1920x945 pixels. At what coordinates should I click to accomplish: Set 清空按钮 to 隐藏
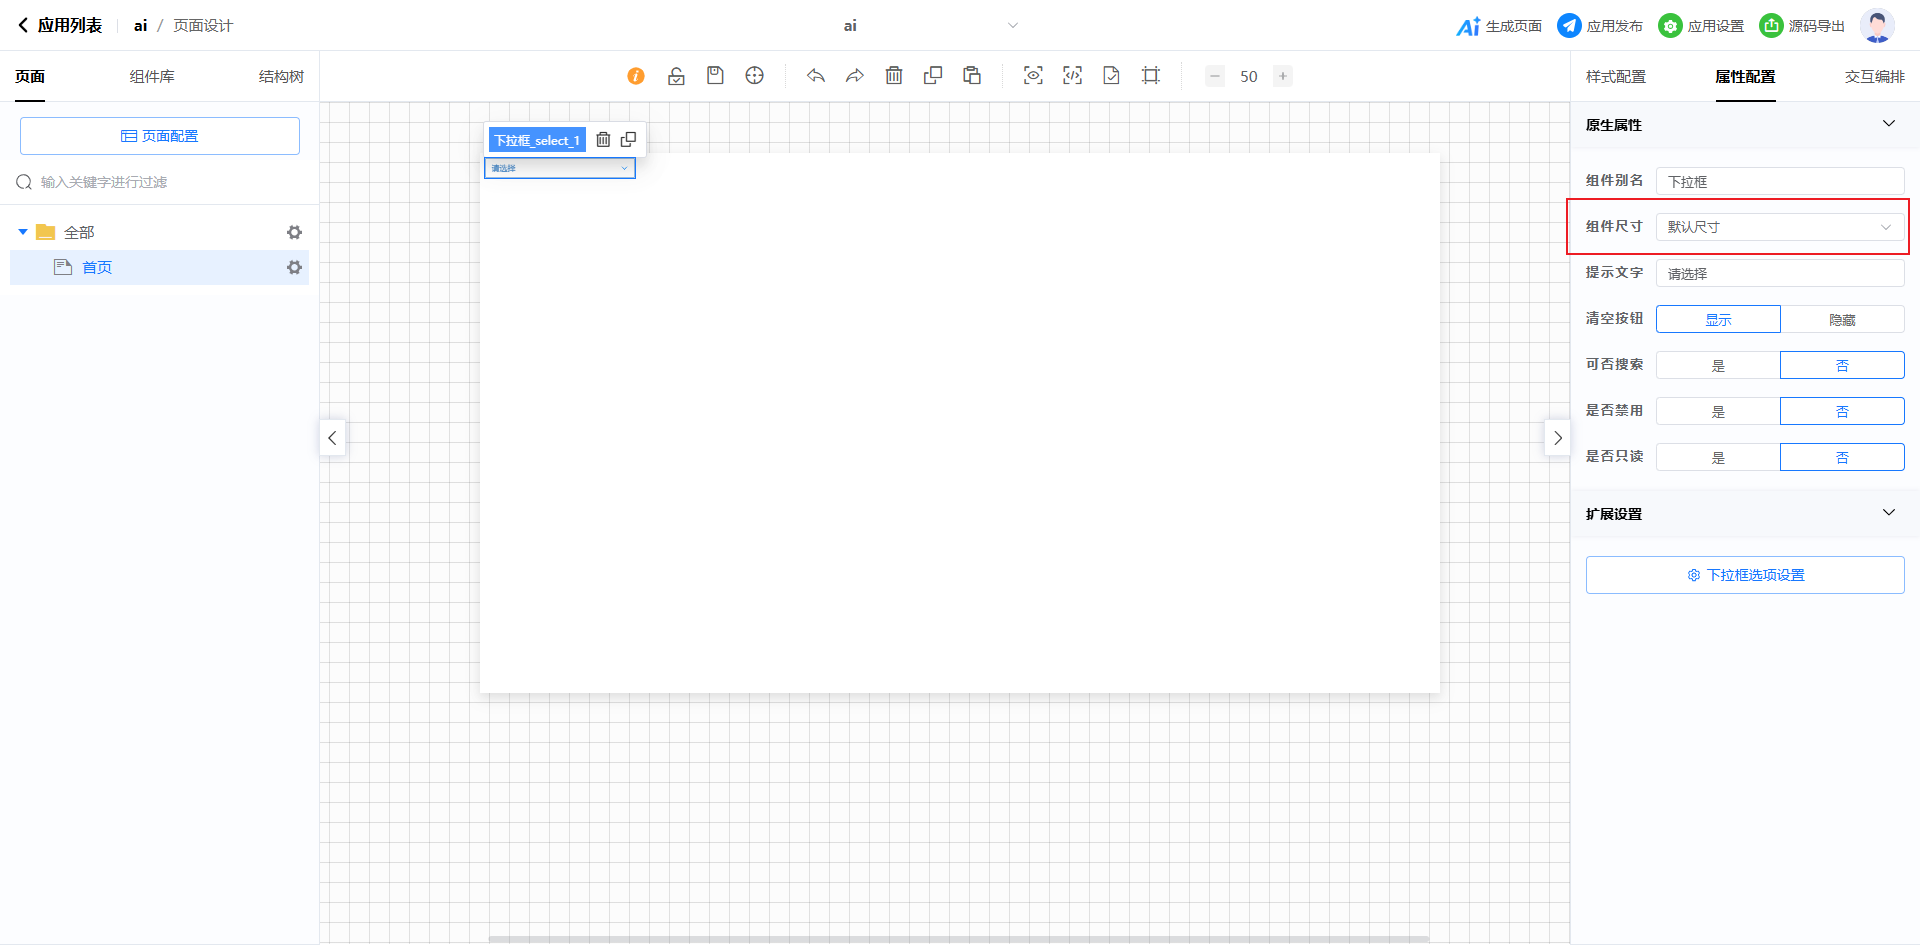point(1841,320)
